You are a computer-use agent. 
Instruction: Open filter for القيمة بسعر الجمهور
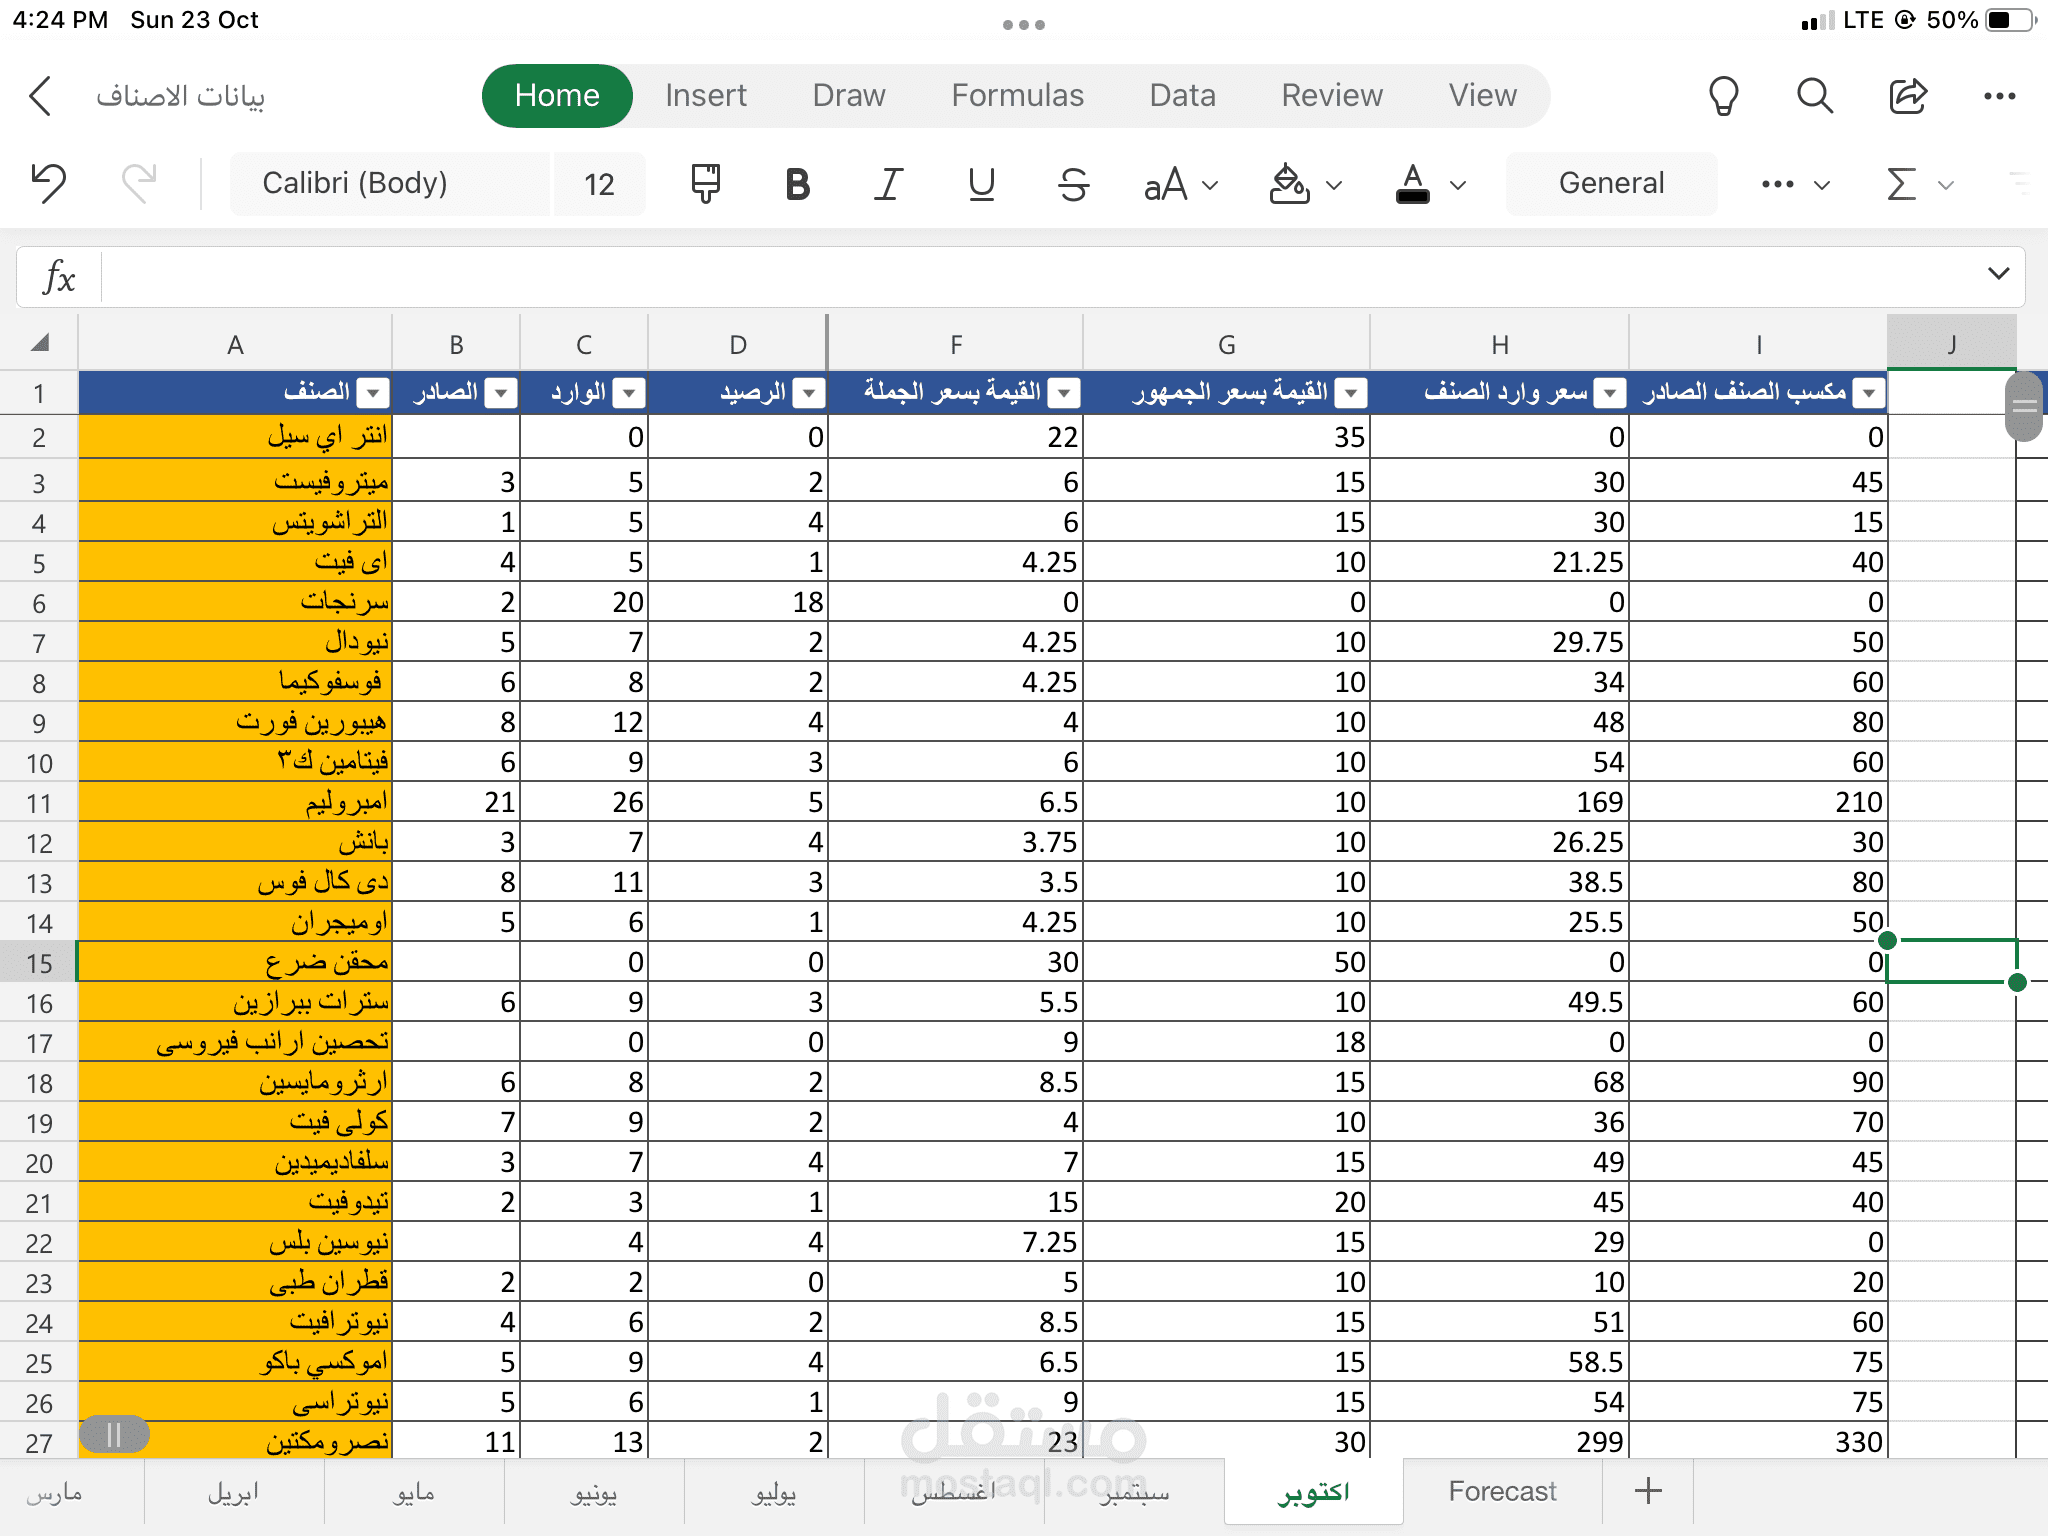1351,393
